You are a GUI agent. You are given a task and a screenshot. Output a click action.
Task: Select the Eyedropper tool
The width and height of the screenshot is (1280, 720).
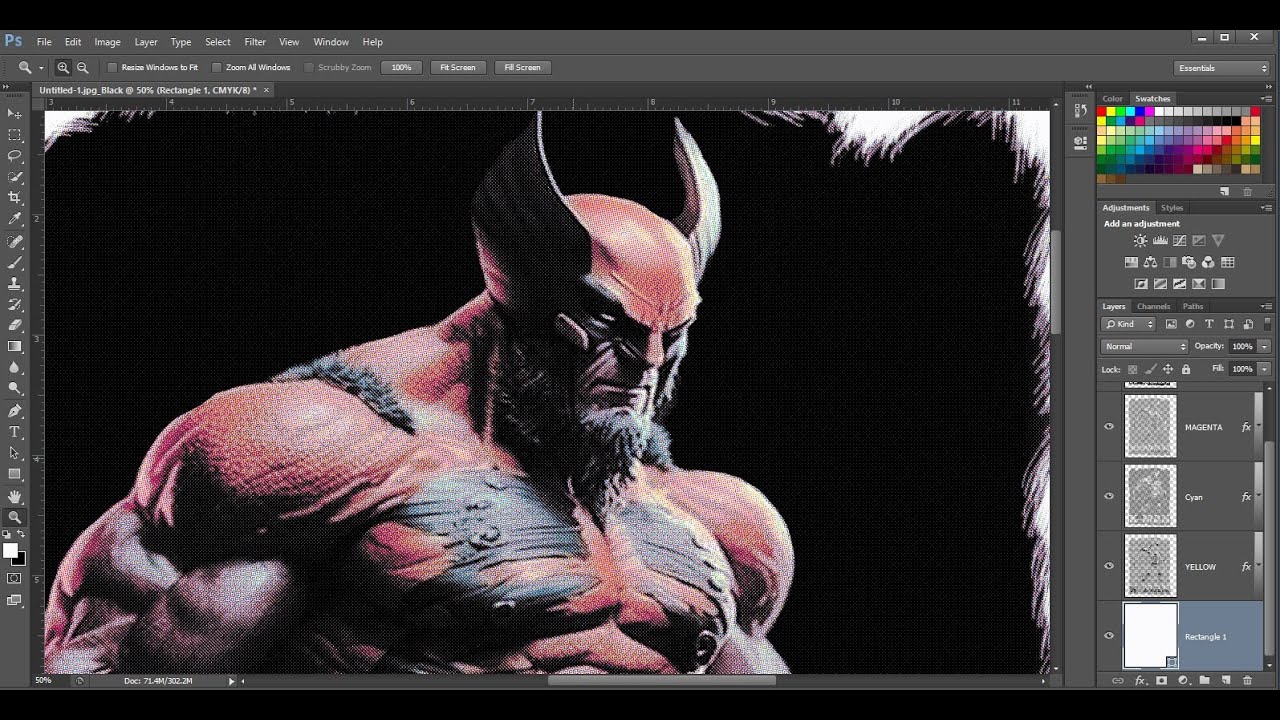pos(15,219)
